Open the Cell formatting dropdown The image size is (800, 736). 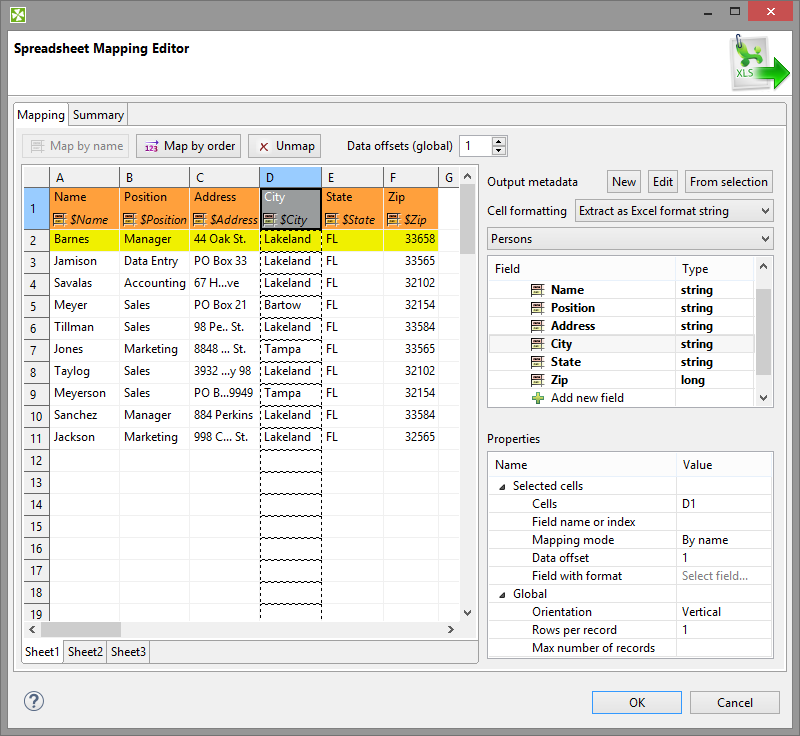pos(674,211)
